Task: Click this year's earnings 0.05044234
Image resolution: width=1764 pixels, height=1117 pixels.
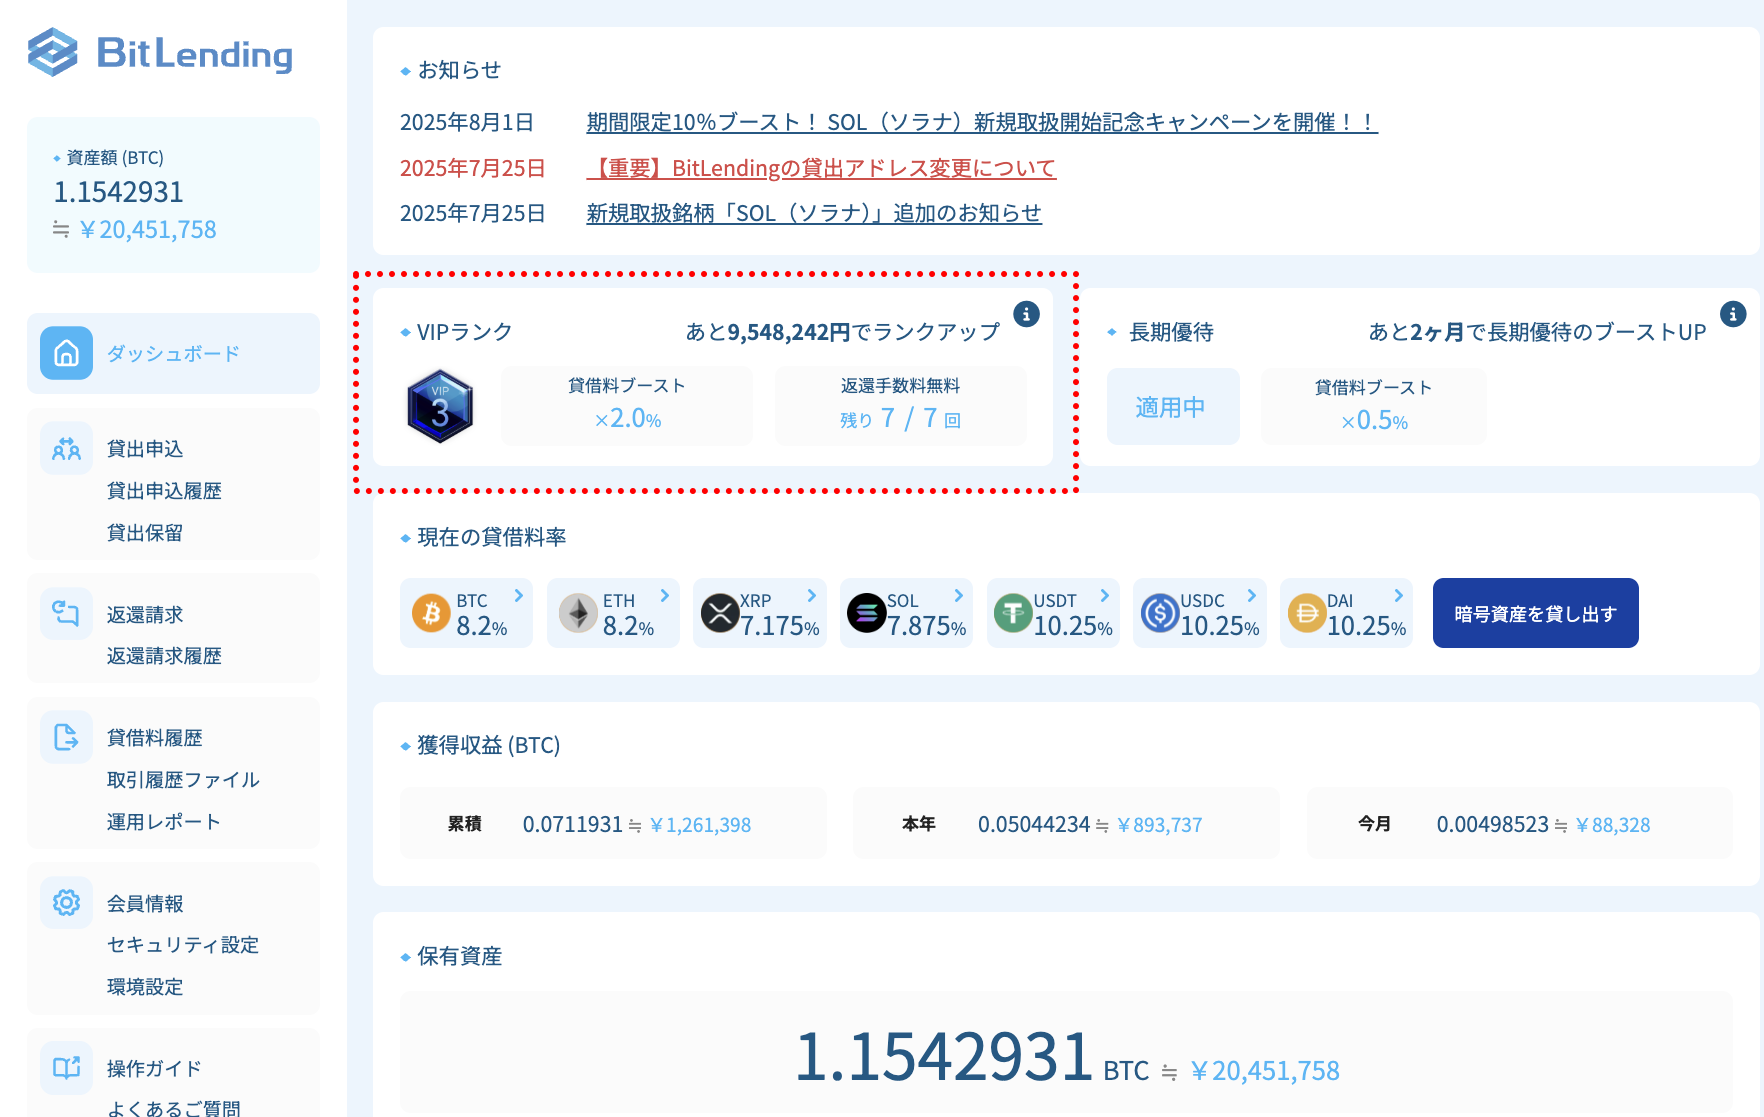Action: tap(1034, 825)
